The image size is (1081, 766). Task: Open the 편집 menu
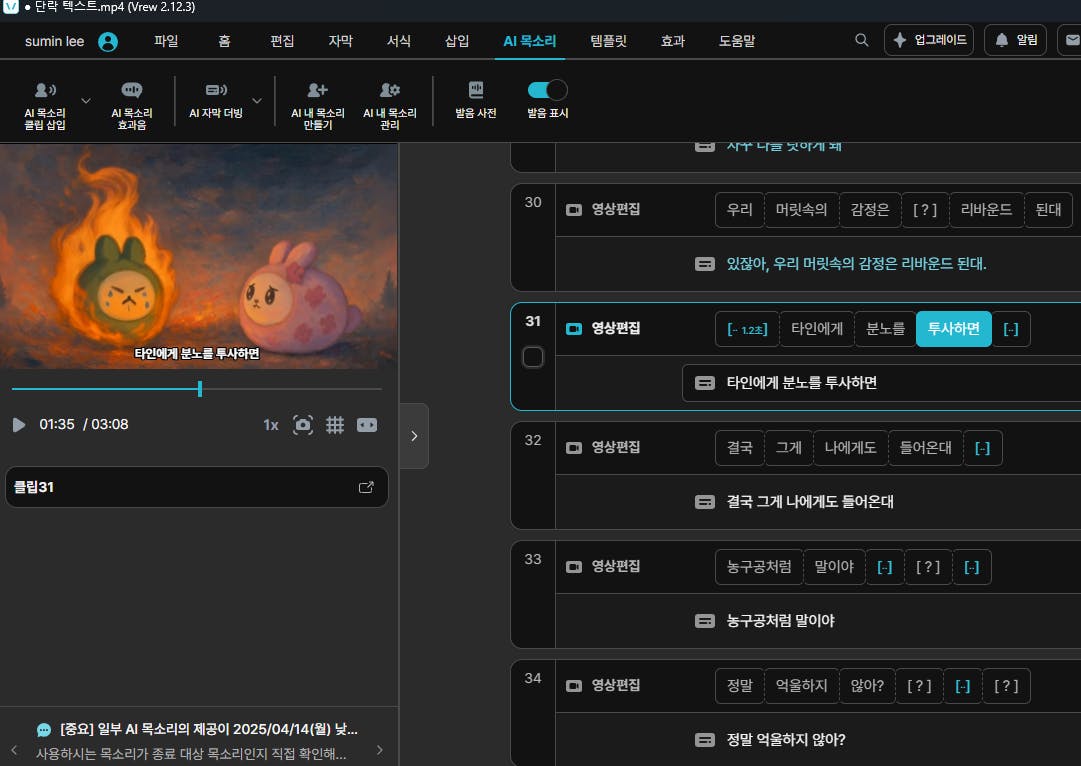coord(282,41)
